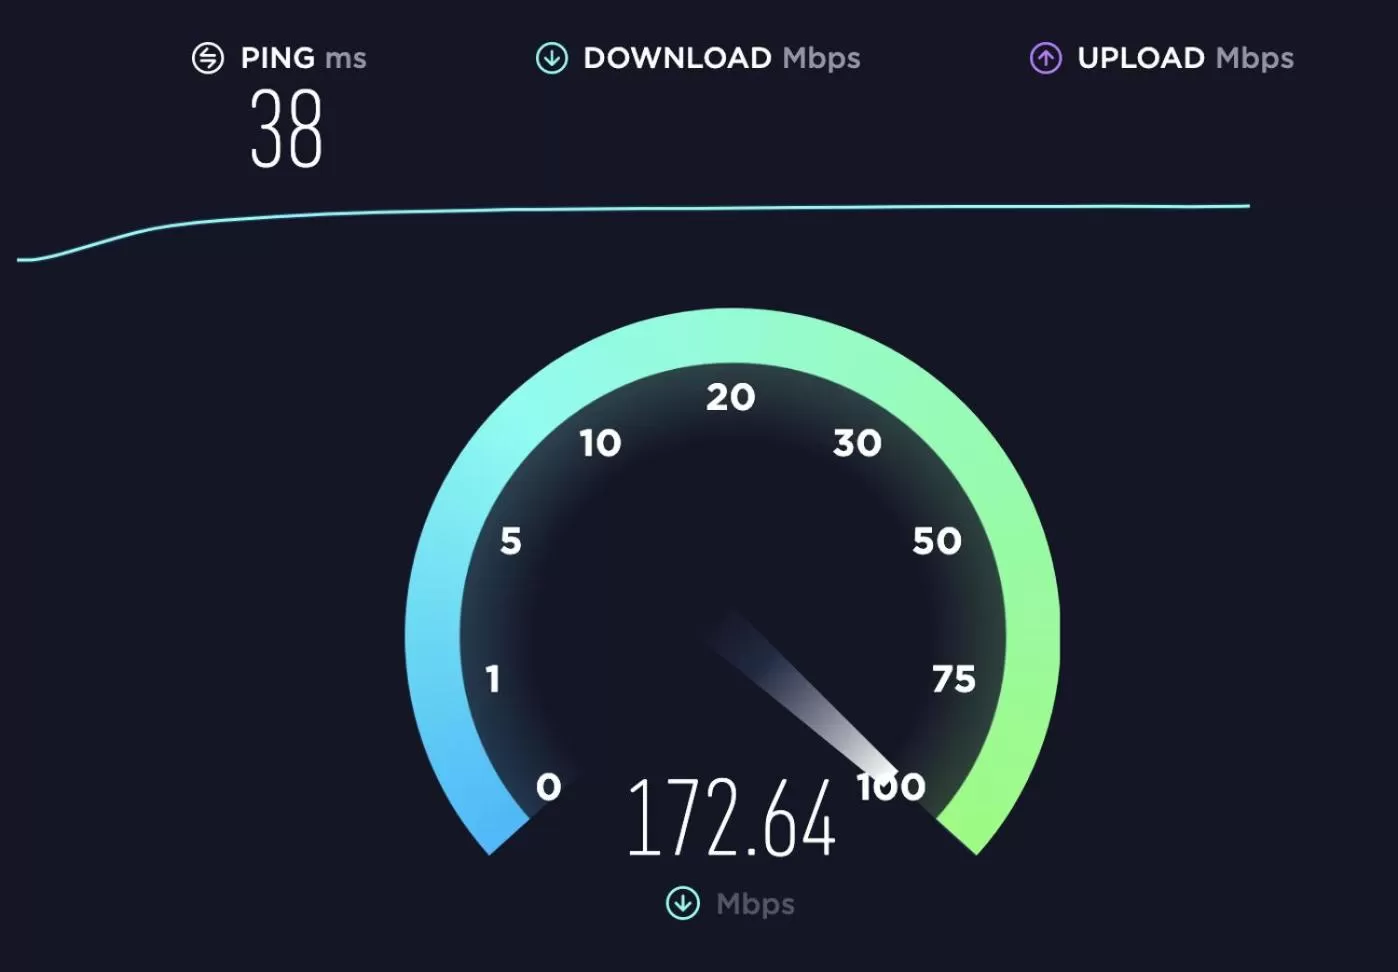This screenshot has height=972, width=1398.
Task: Click the 20 mark on gauge
Action: click(x=731, y=397)
